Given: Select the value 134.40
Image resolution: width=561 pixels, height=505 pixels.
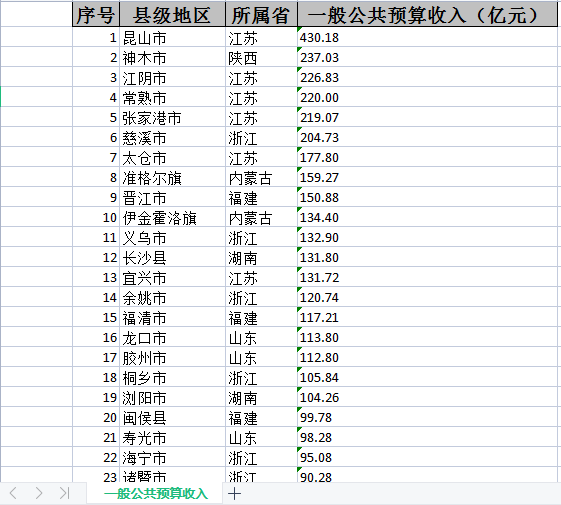Looking at the screenshot, I should click(427, 218).
